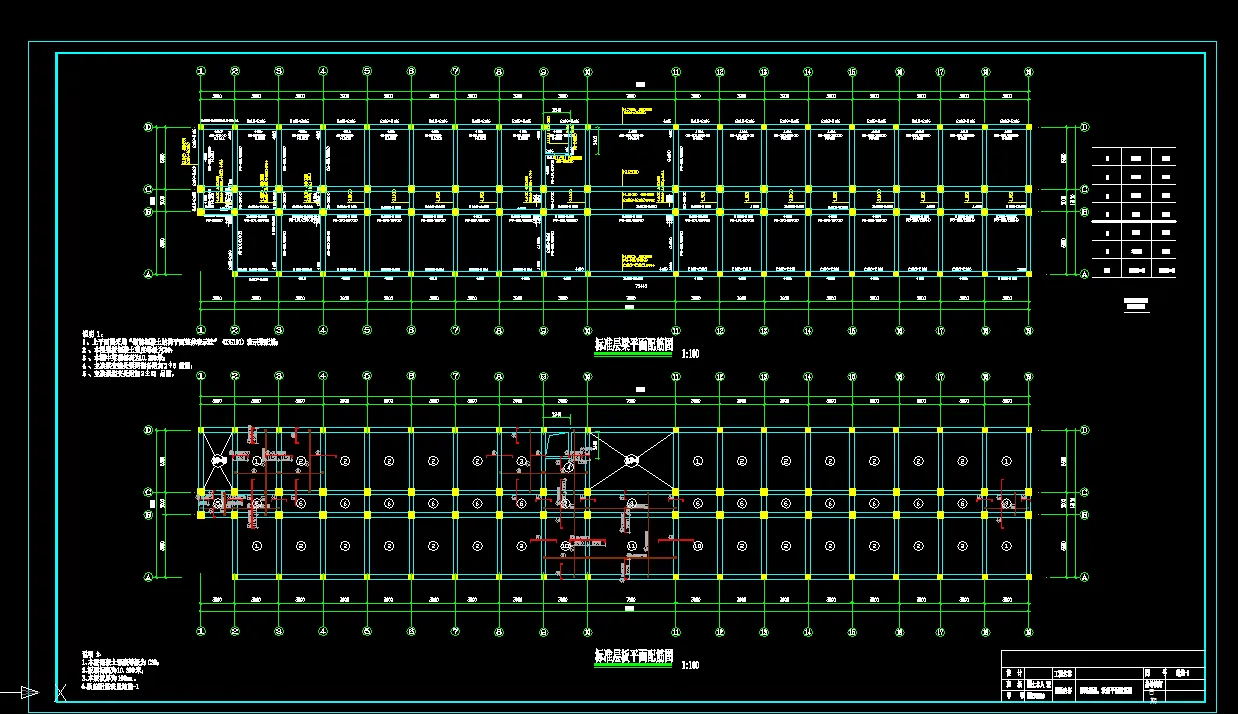Viewport: 1238px width, 714px height.
Task: Select axis bubble D left of beam plan
Action: (x=148, y=127)
